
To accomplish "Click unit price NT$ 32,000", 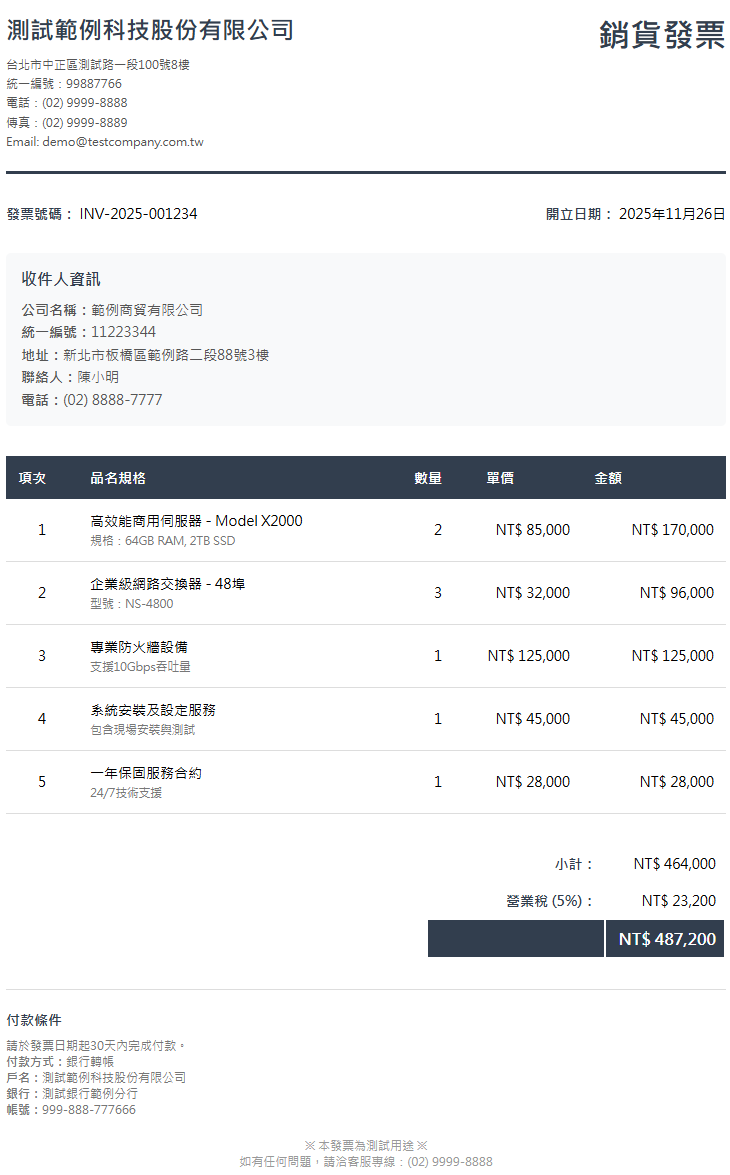I will point(532,593).
